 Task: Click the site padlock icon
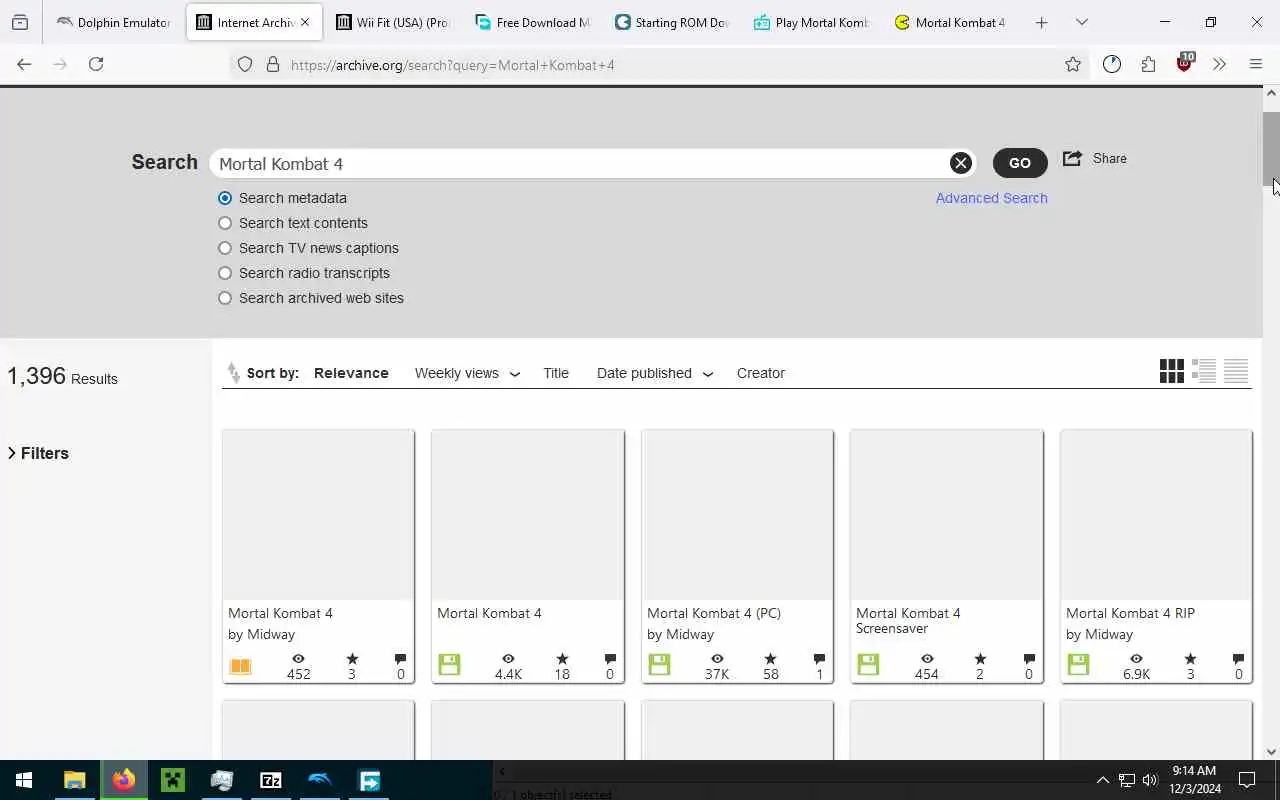pyautogui.click(x=272, y=64)
